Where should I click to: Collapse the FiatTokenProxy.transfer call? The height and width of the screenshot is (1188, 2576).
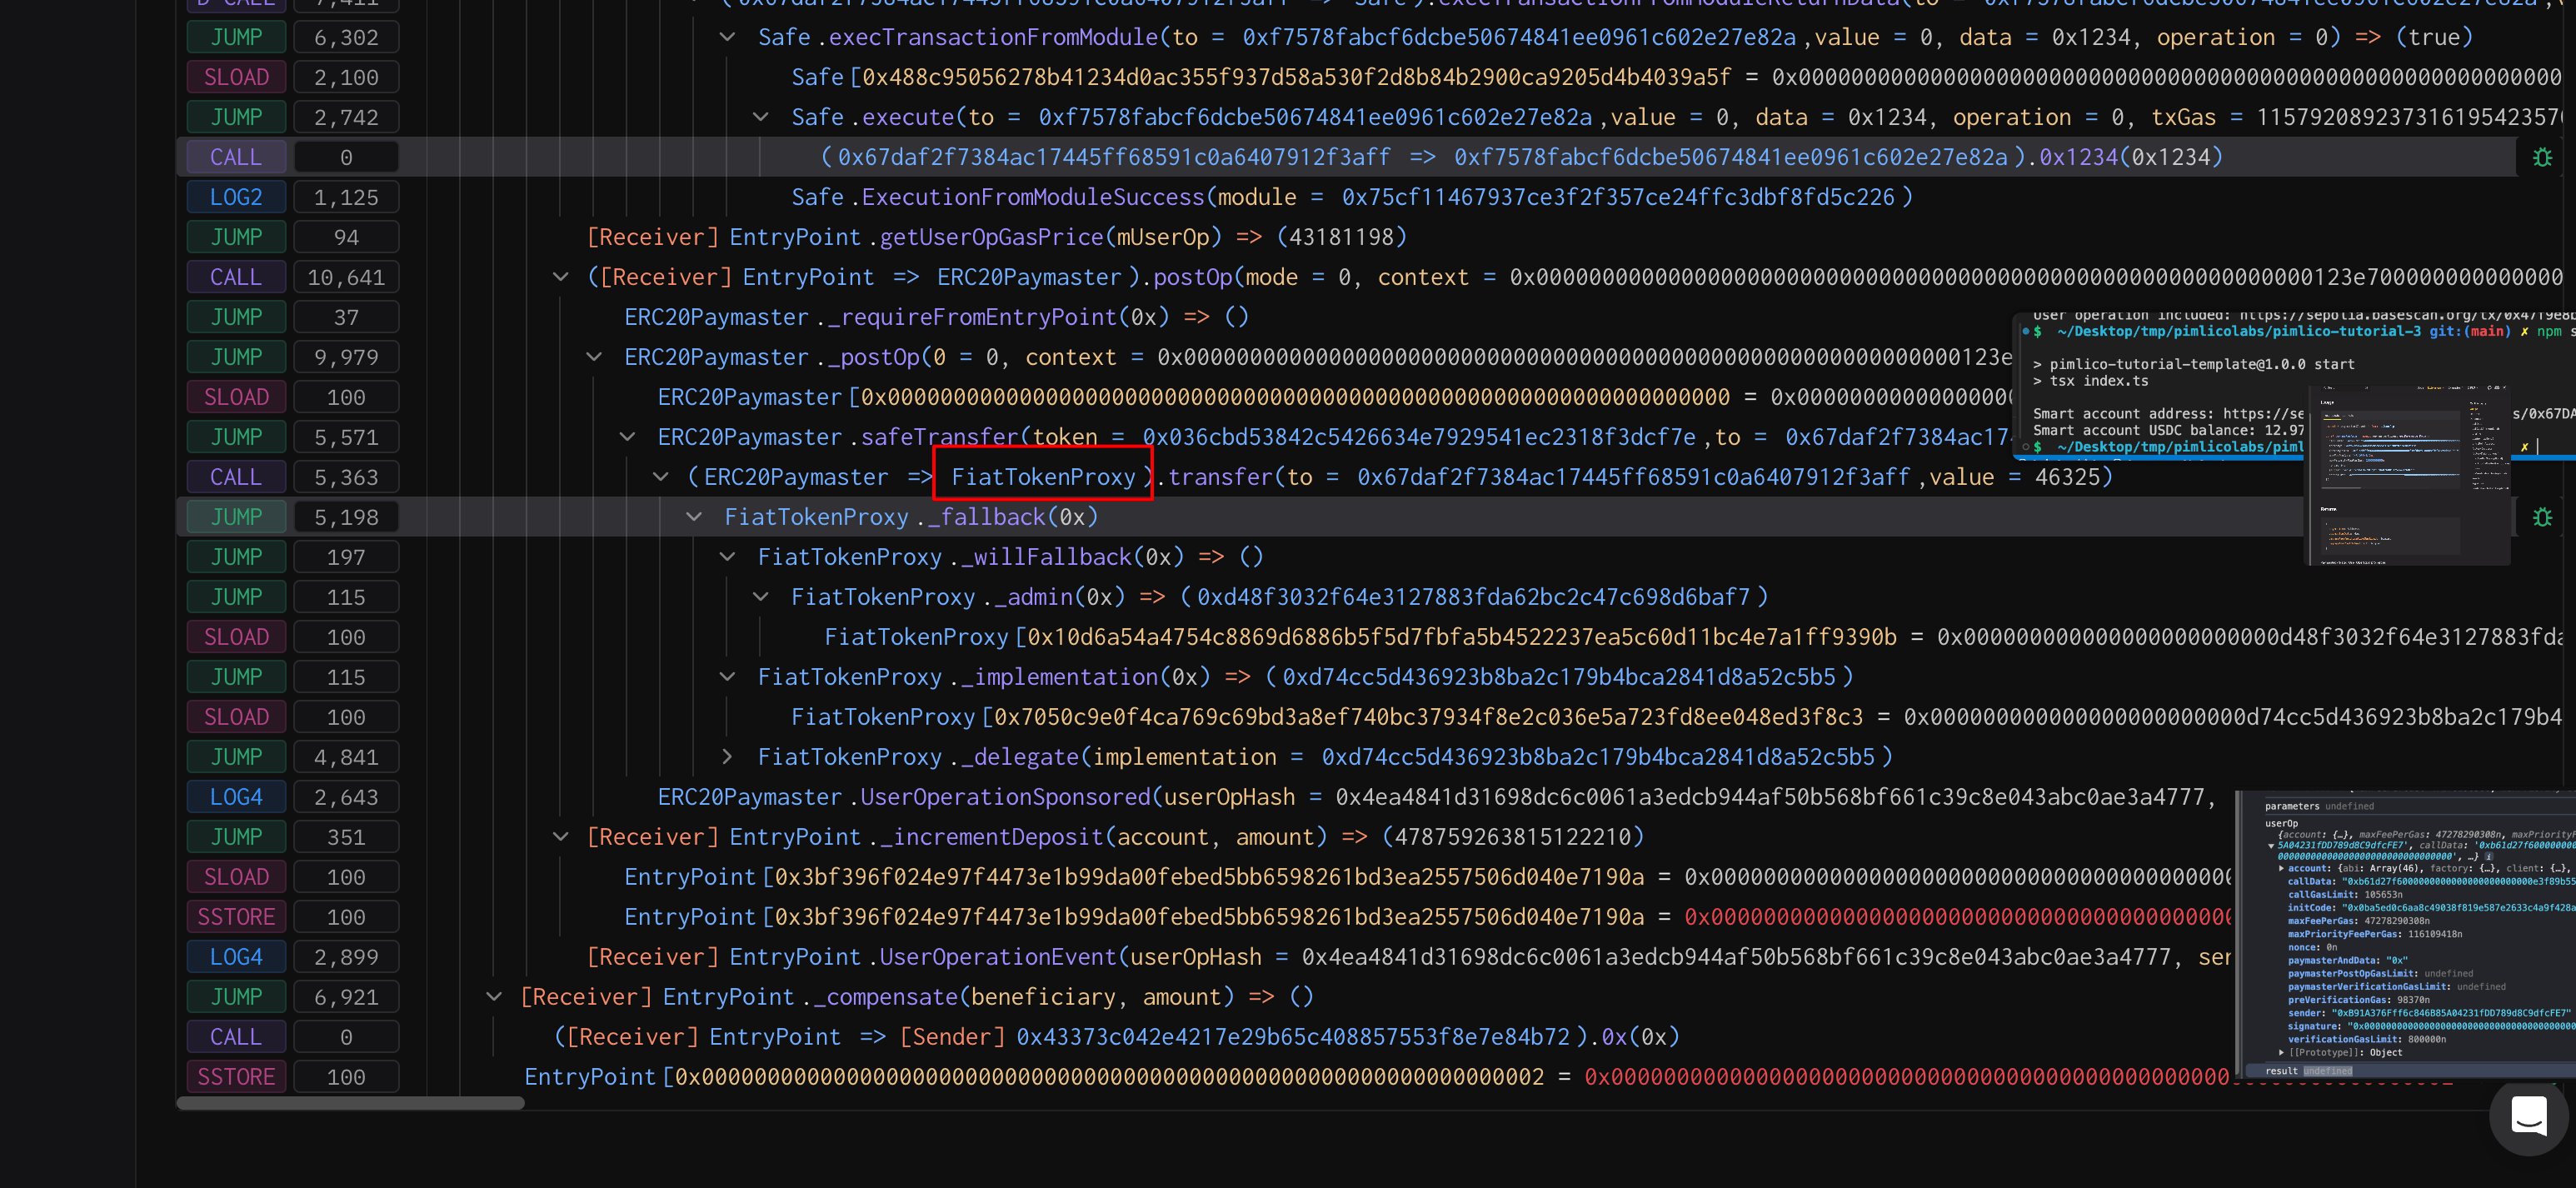point(661,477)
